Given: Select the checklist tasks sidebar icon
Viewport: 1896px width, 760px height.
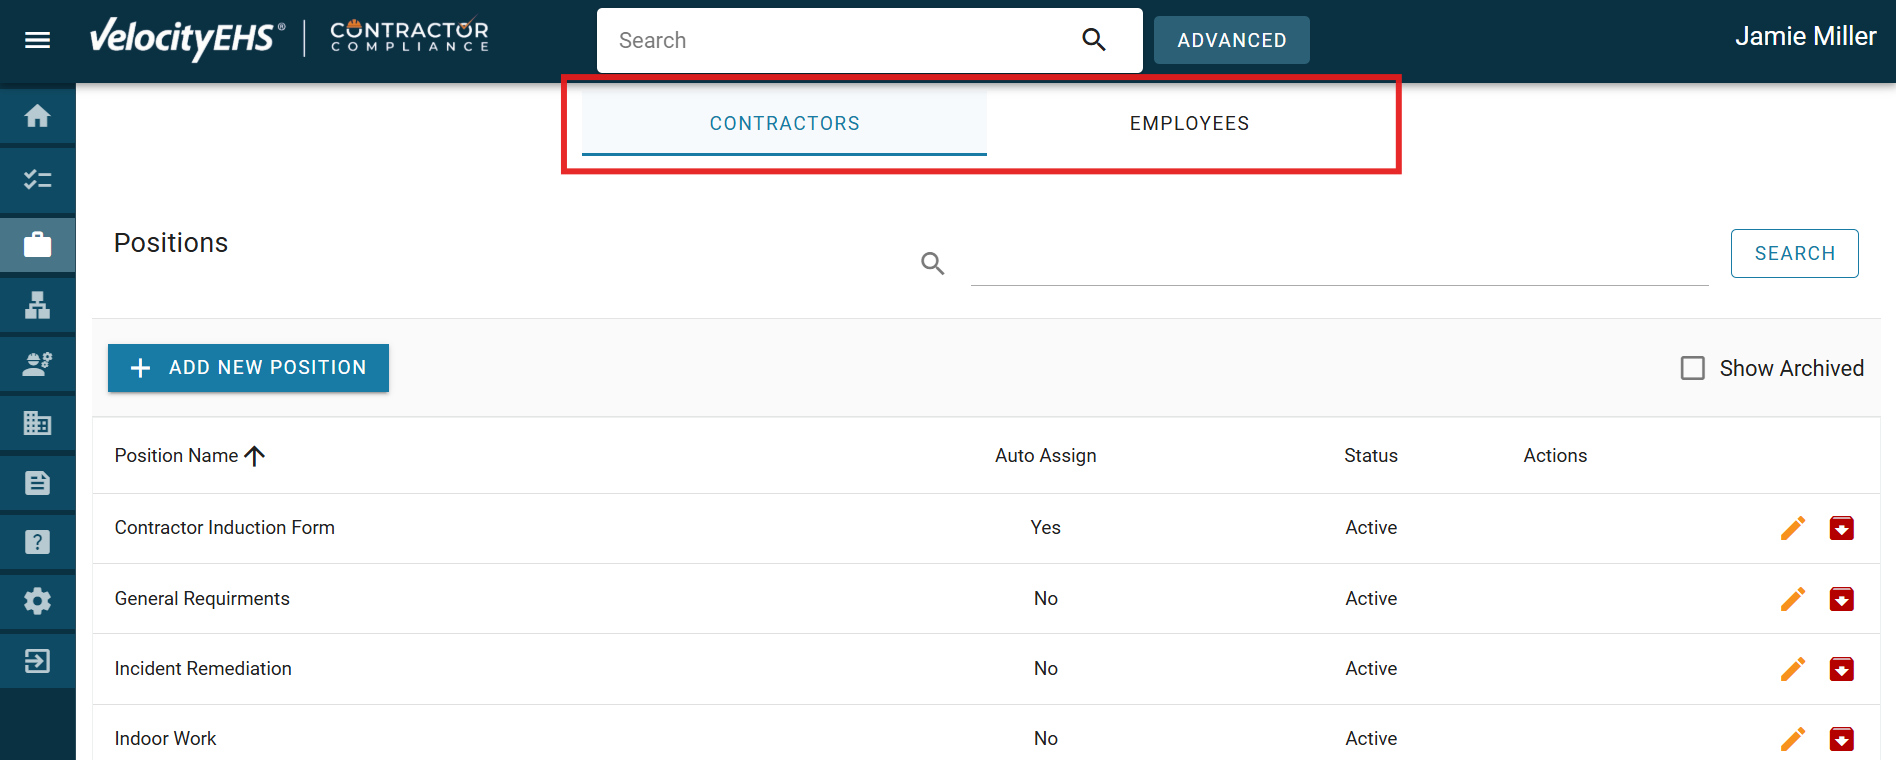Looking at the screenshot, I should coord(38,180).
